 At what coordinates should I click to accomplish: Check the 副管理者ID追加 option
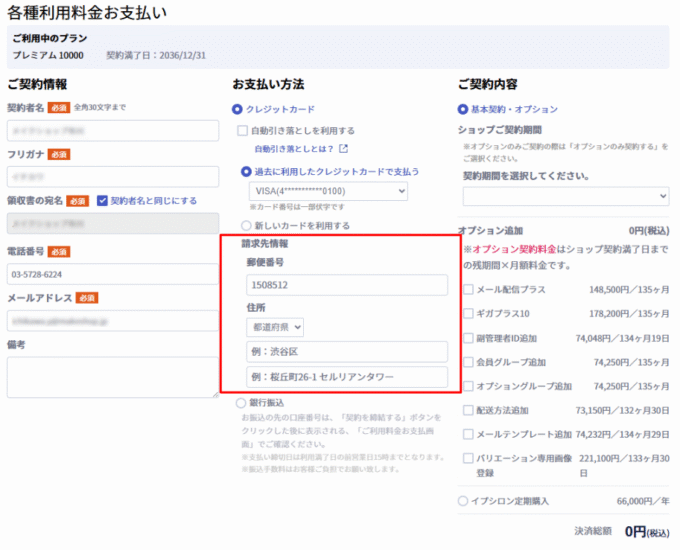click(x=469, y=338)
